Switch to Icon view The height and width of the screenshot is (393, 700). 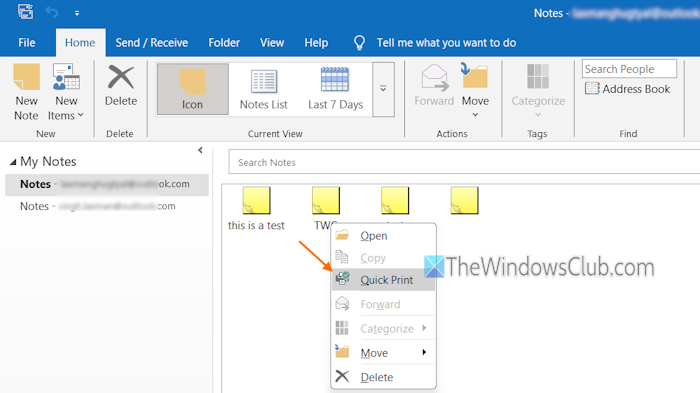coord(192,89)
